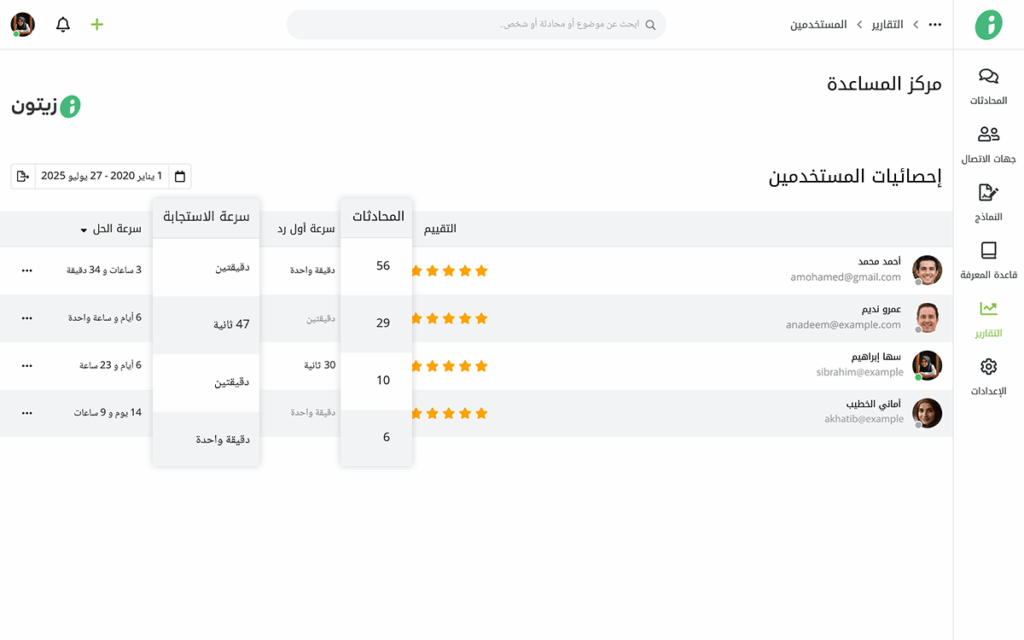Click response speed 47 ثانية
This screenshot has height=640, width=1024.
coord(231,324)
